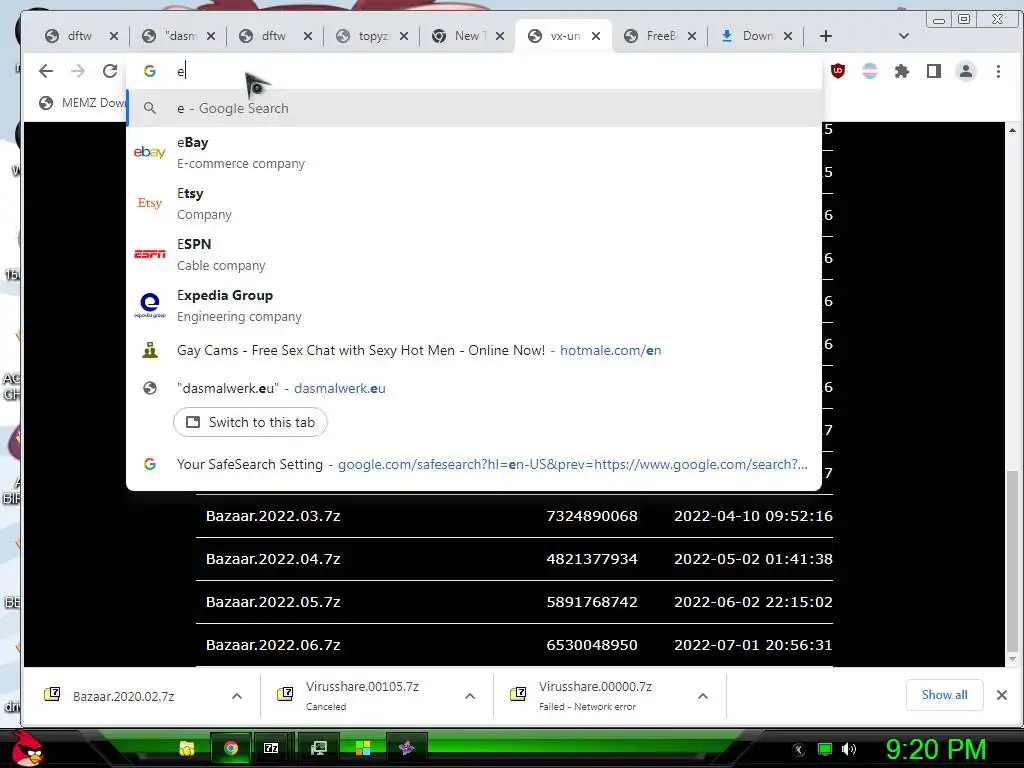
Task: Close the New Tab tab
Action: tap(500, 36)
